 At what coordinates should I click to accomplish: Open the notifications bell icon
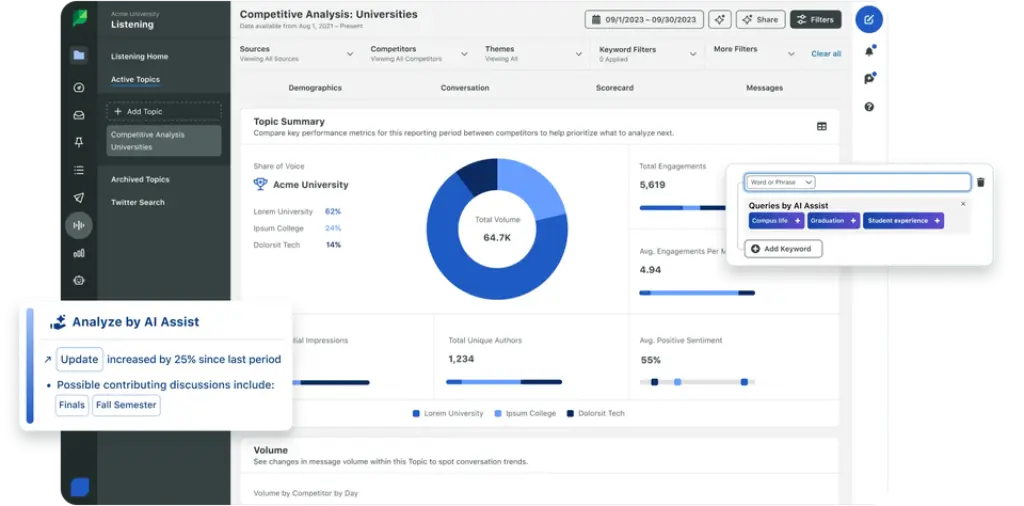point(869,51)
